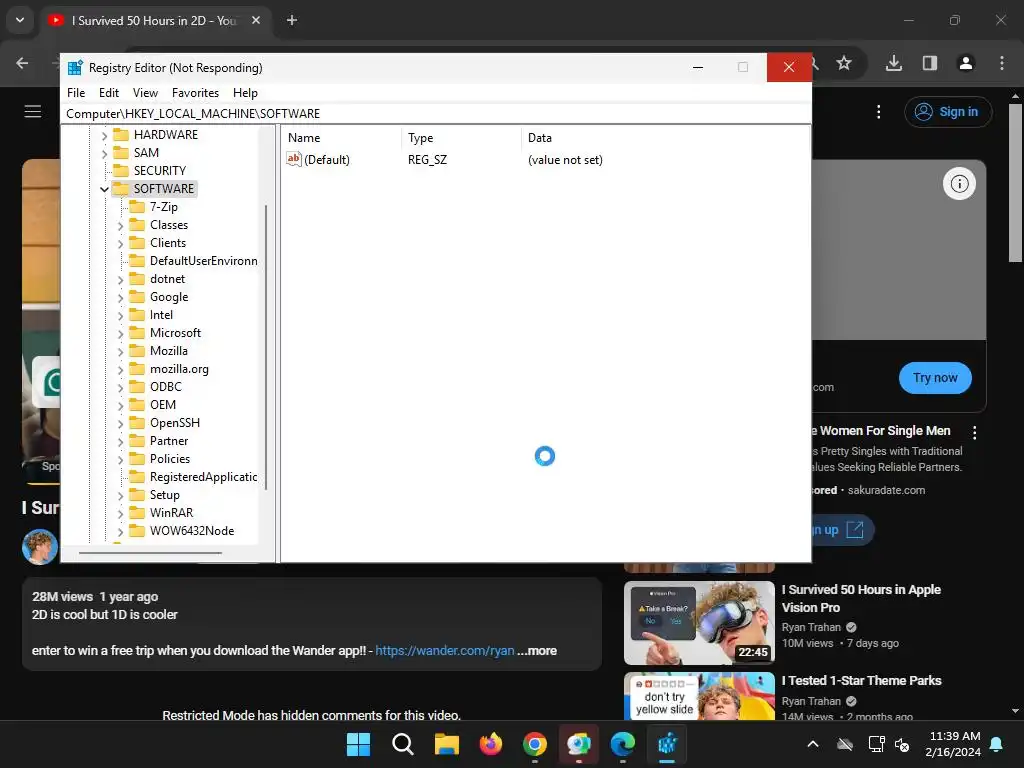Expand the HARDWARE key
Screen dimensions: 1024x768
104,136
